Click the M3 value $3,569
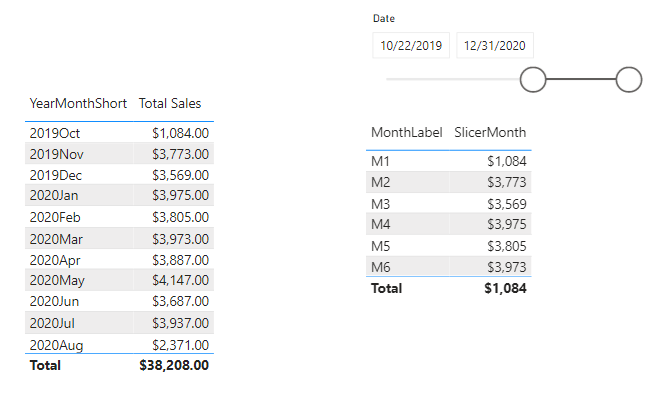 tap(507, 204)
